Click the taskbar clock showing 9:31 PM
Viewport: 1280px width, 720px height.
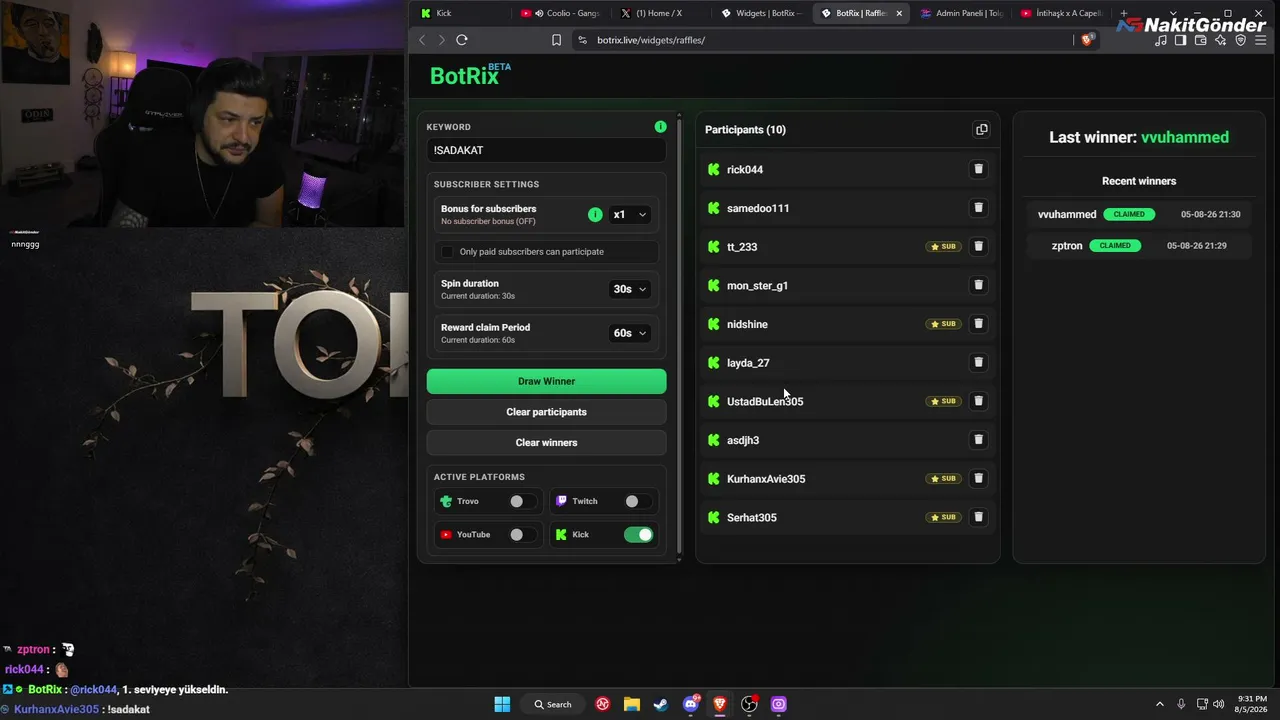pyautogui.click(x=1252, y=704)
